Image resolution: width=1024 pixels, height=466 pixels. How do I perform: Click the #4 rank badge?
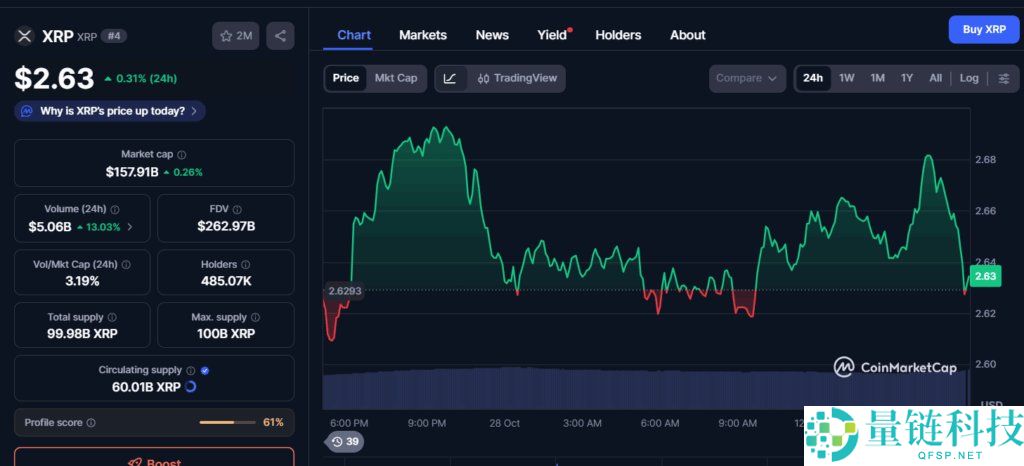tap(114, 36)
